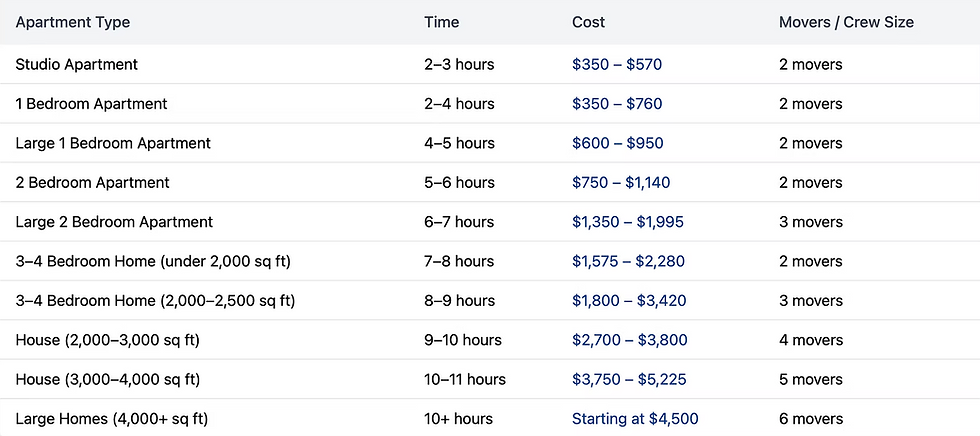
Task: Click the 6 movers crew size cell
Action: click(x=811, y=419)
